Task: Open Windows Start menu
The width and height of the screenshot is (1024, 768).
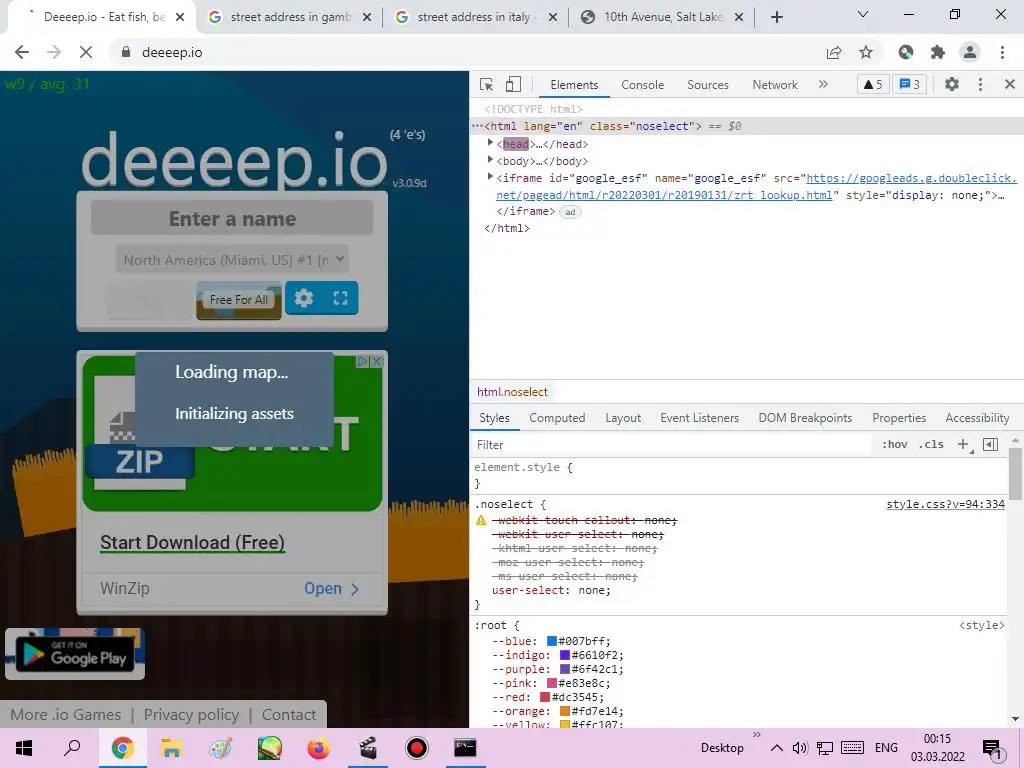Action: point(24,748)
